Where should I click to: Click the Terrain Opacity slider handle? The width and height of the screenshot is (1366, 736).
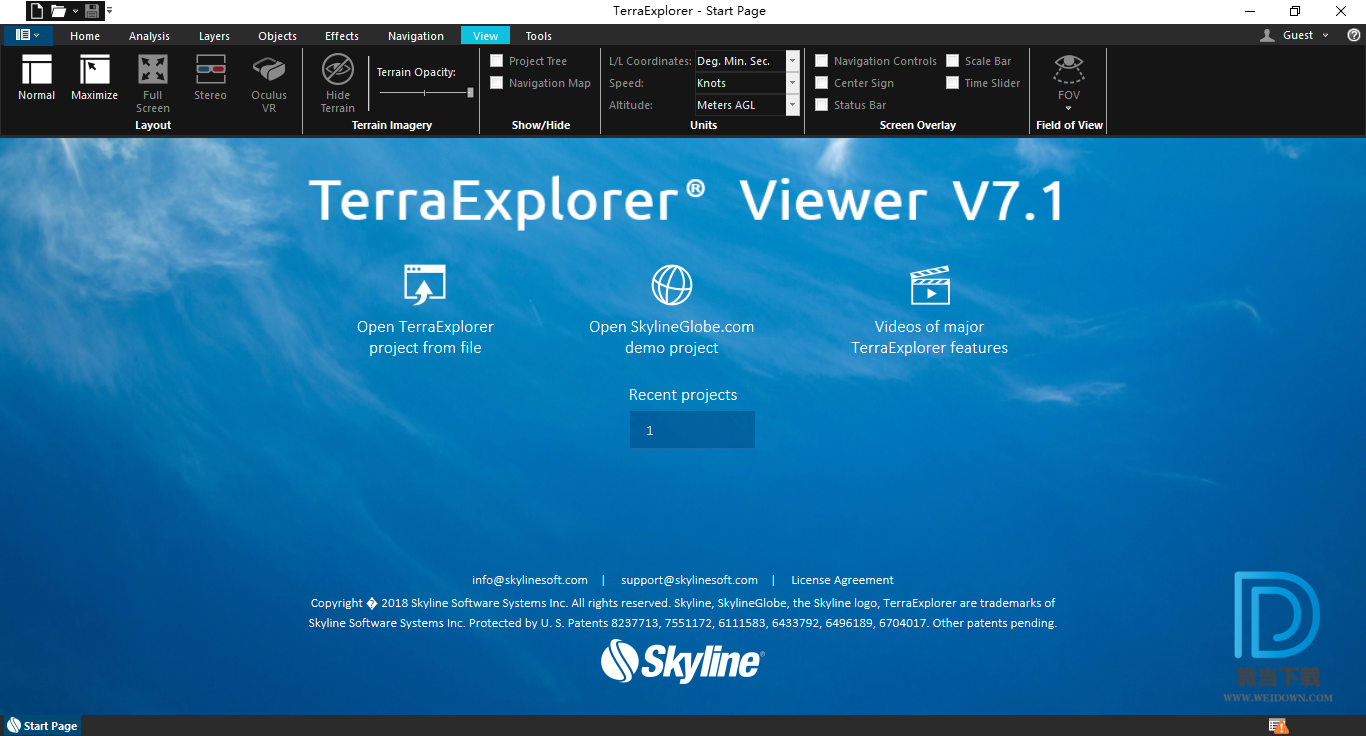tap(471, 92)
